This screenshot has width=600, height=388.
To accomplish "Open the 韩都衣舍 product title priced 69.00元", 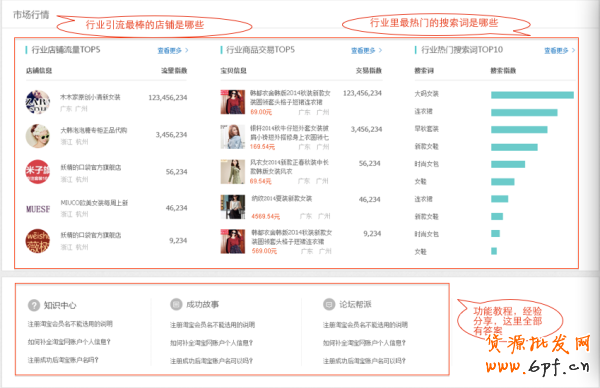I will 290,98.
